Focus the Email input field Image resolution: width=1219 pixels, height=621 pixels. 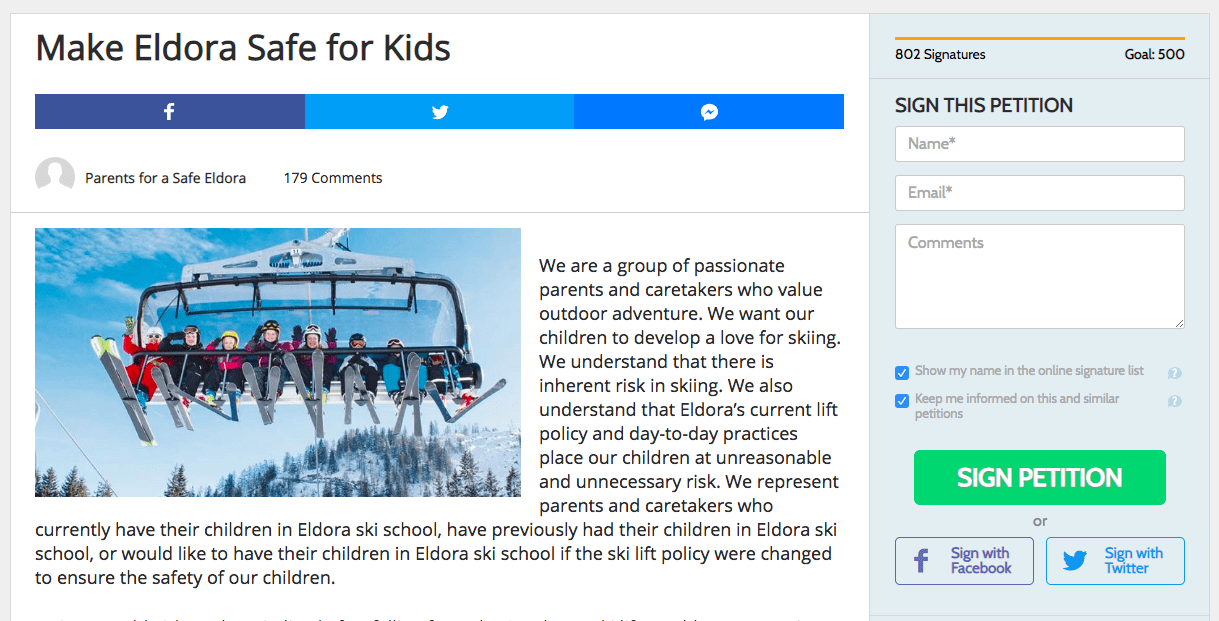point(1040,193)
